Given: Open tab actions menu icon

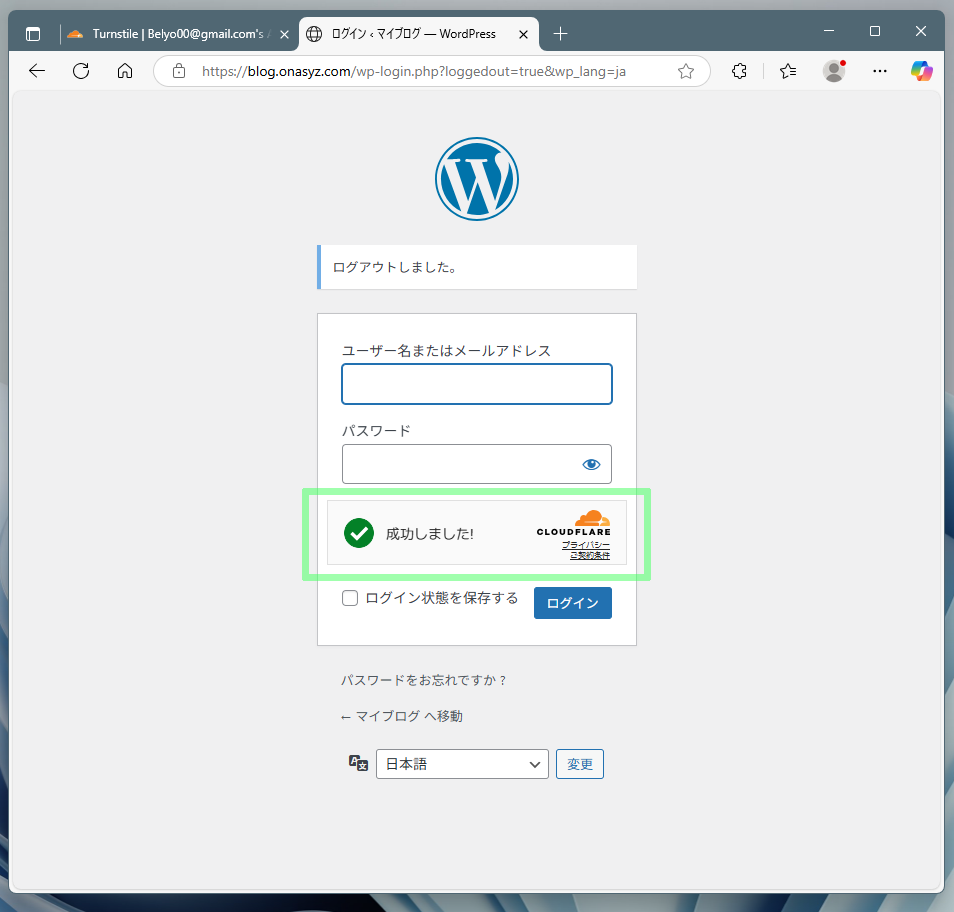Looking at the screenshot, I should click(x=33, y=34).
